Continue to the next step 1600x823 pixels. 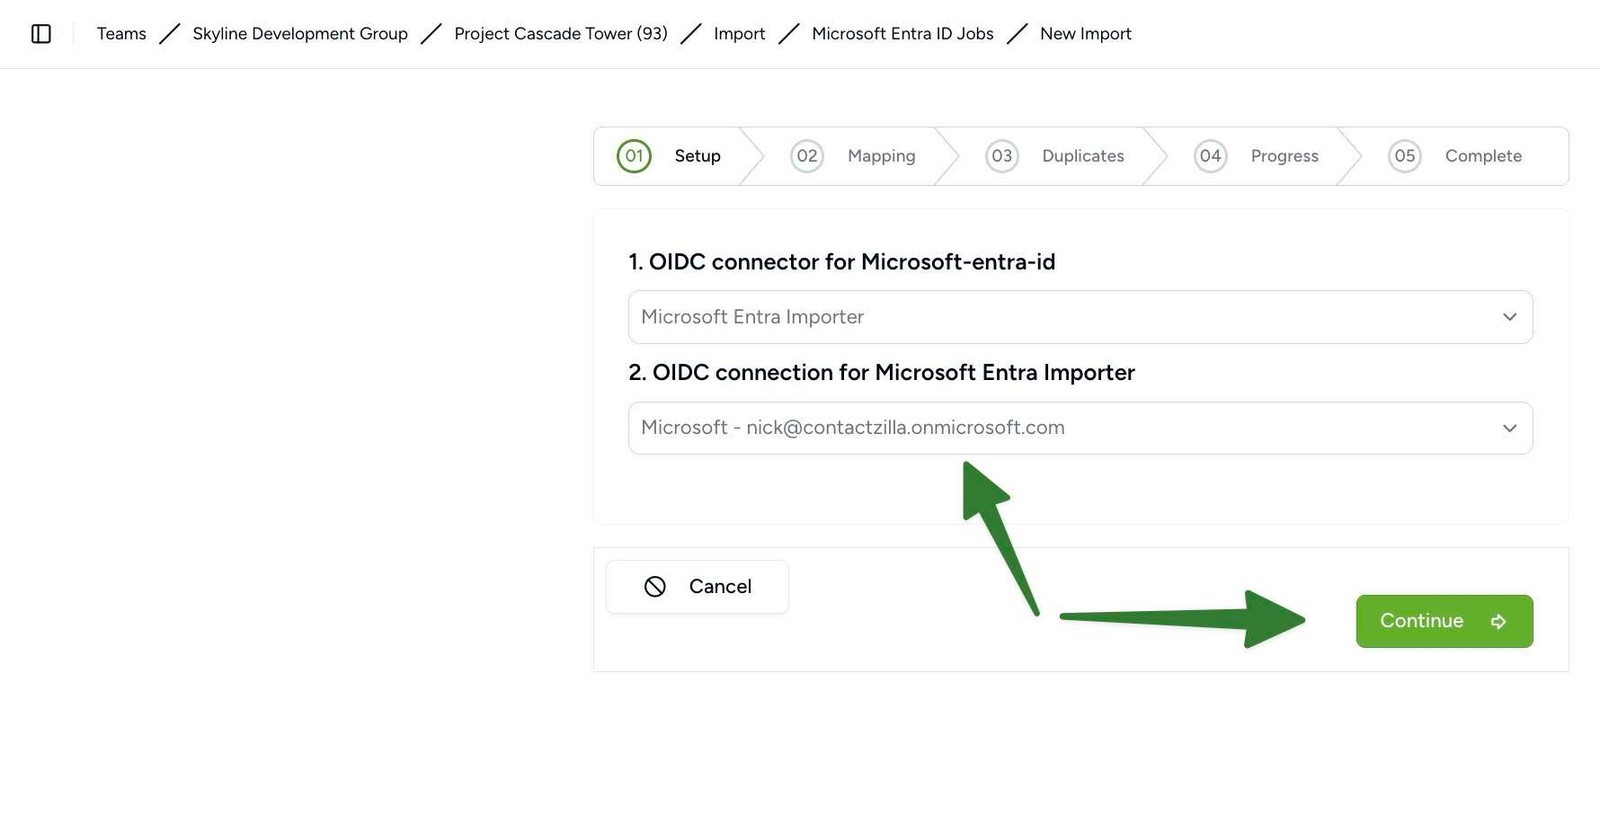(x=1444, y=621)
